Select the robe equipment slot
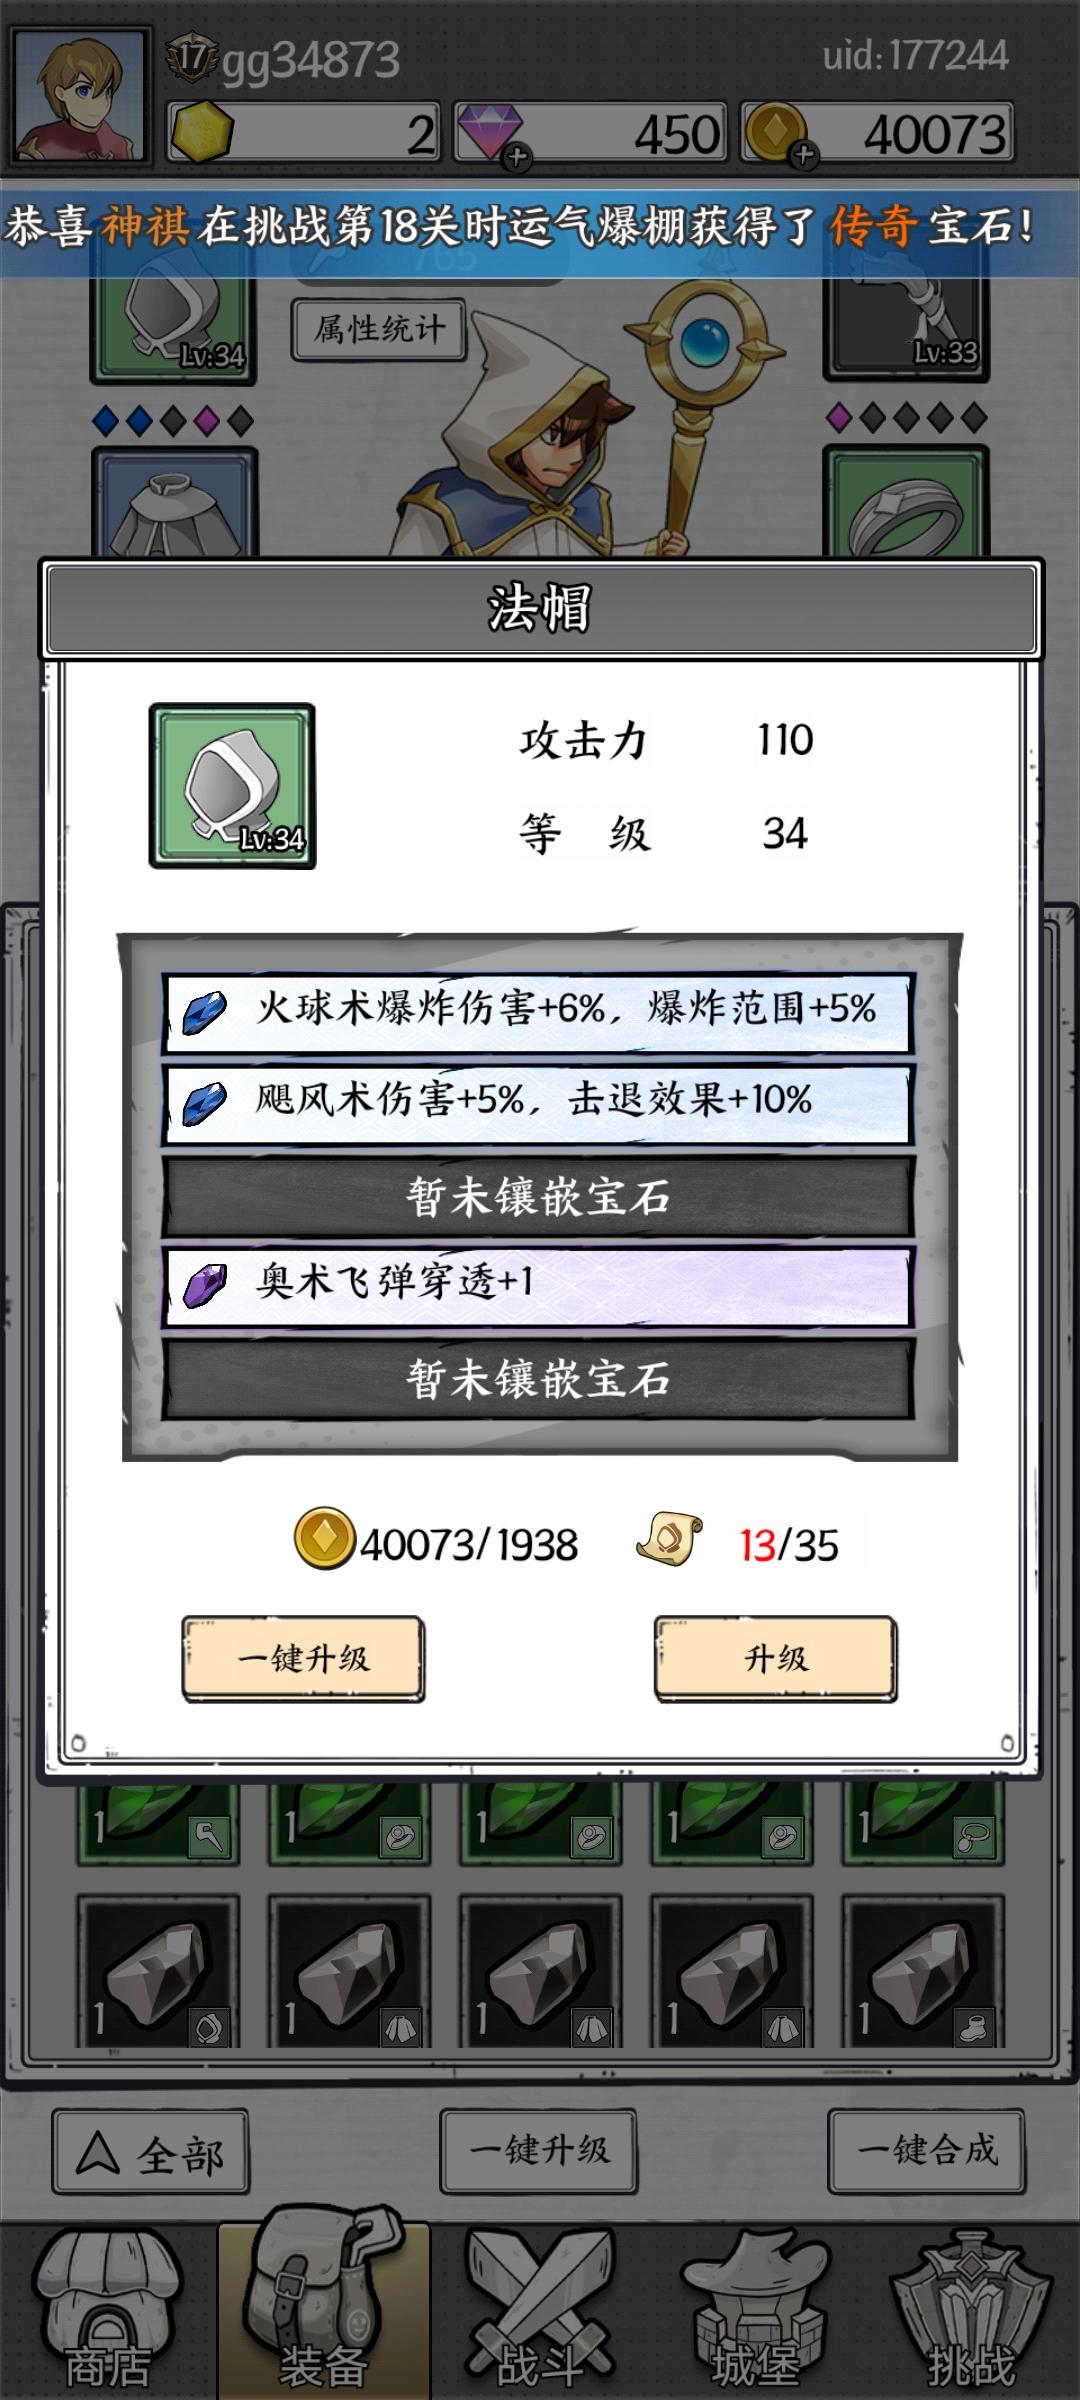1080x2400 pixels. pos(175,502)
